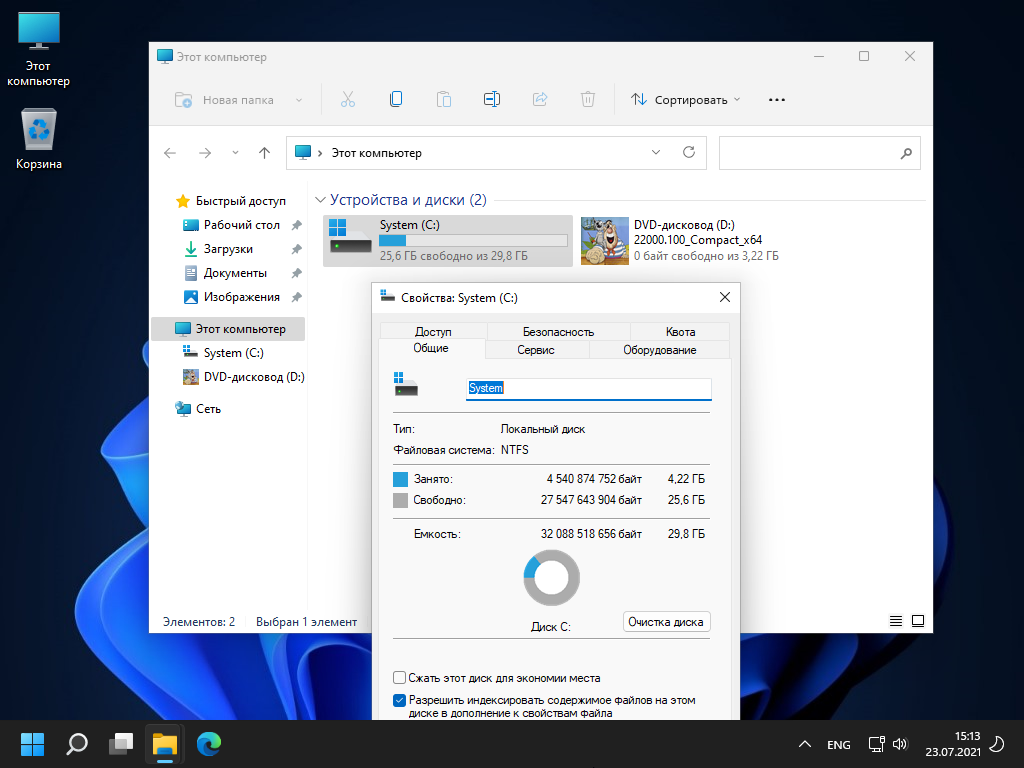Screen dimensions: 1024x768
Task: Click the search magnifier in Explorer
Action: (906, 153)
